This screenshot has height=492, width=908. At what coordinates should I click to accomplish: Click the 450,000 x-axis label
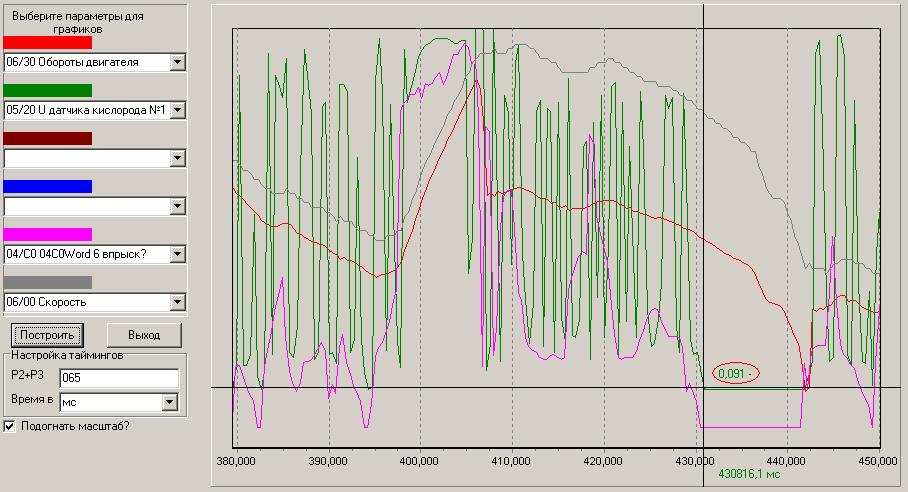pos(878,461)
